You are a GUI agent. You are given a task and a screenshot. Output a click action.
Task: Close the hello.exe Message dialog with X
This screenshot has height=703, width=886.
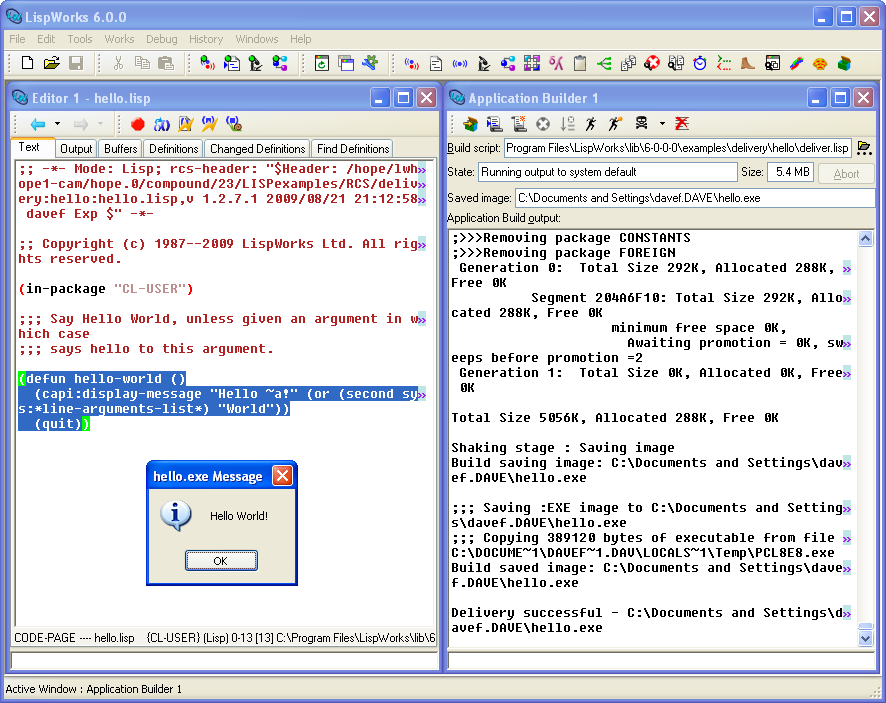[x=282, y=476]
